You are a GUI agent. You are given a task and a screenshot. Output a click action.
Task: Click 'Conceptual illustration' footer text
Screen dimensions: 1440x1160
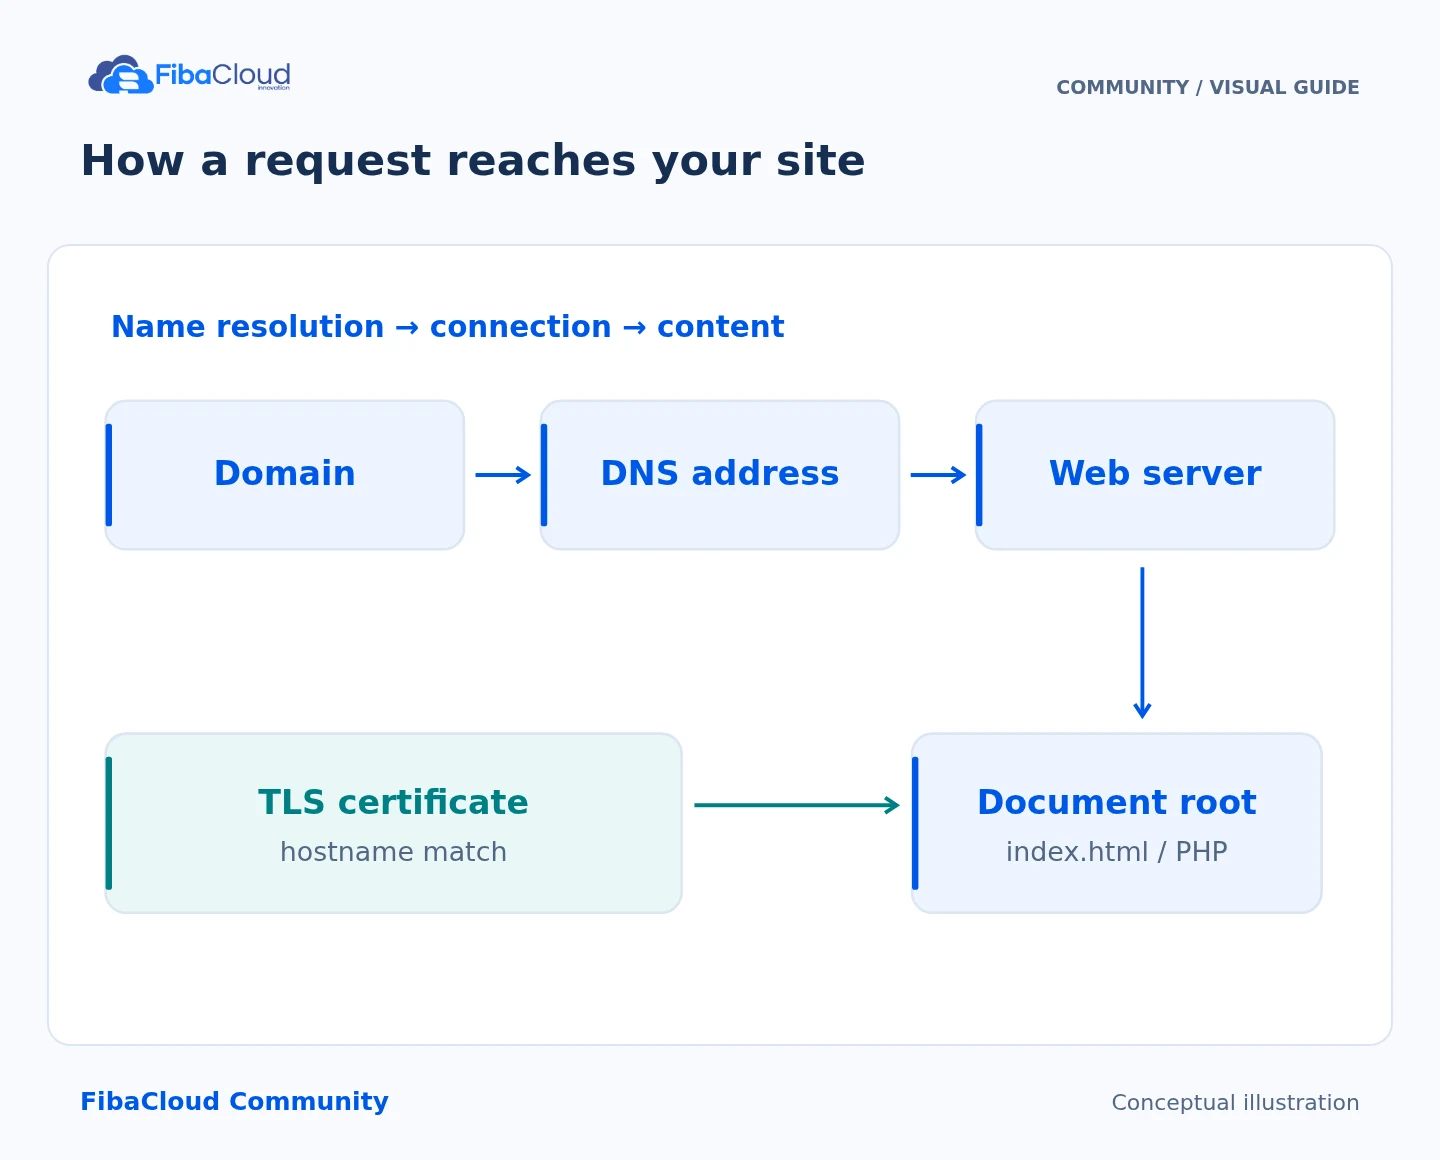[1235, 1103]
